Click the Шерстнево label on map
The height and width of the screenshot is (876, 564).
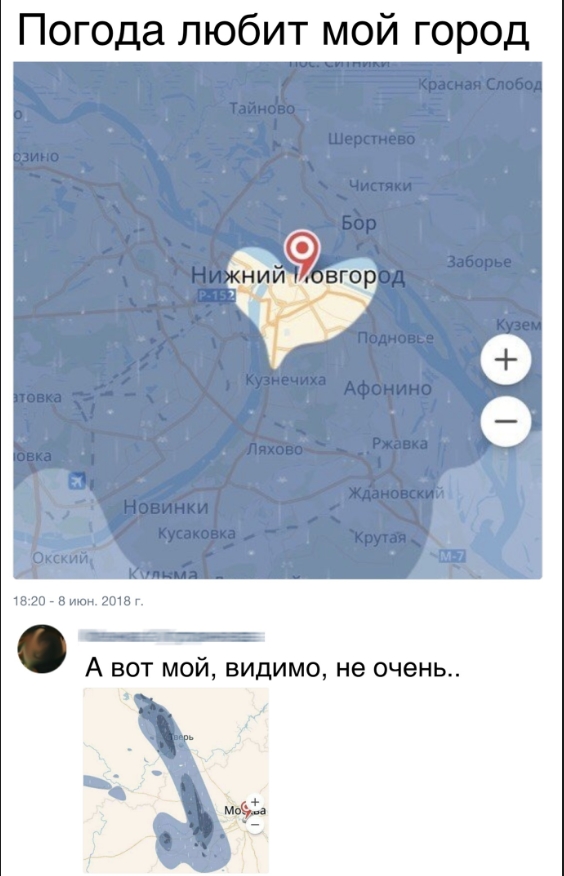[371, 139]
